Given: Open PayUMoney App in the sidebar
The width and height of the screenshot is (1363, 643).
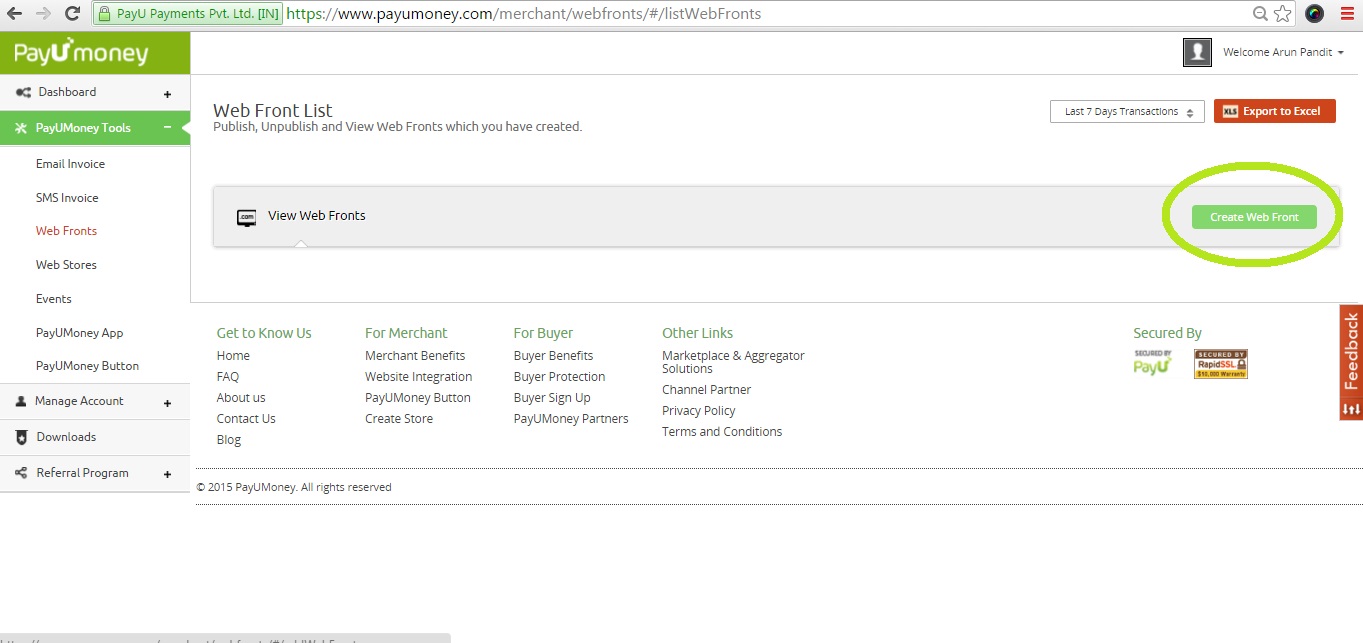Looking at the screenshot, I should [80, 333].
